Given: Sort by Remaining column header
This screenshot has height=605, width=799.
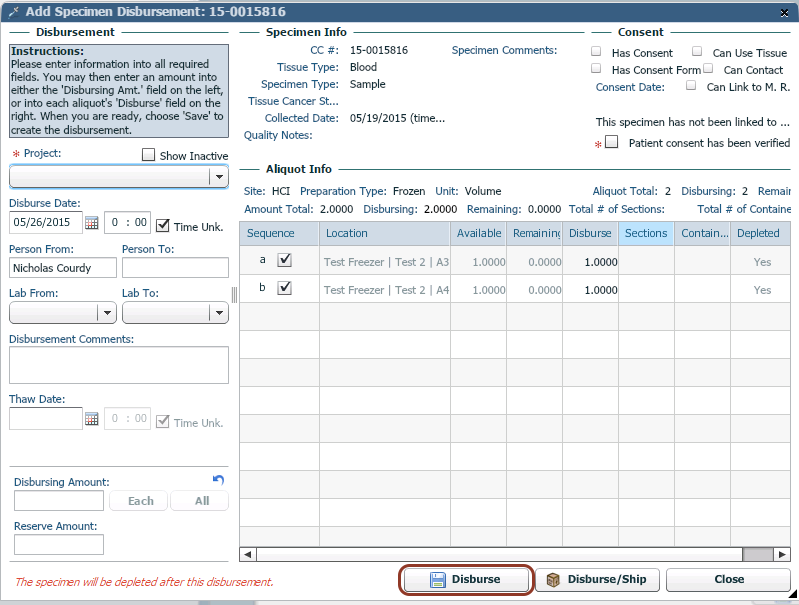Looking at the screenshot, I should click(x=535, y=233).
